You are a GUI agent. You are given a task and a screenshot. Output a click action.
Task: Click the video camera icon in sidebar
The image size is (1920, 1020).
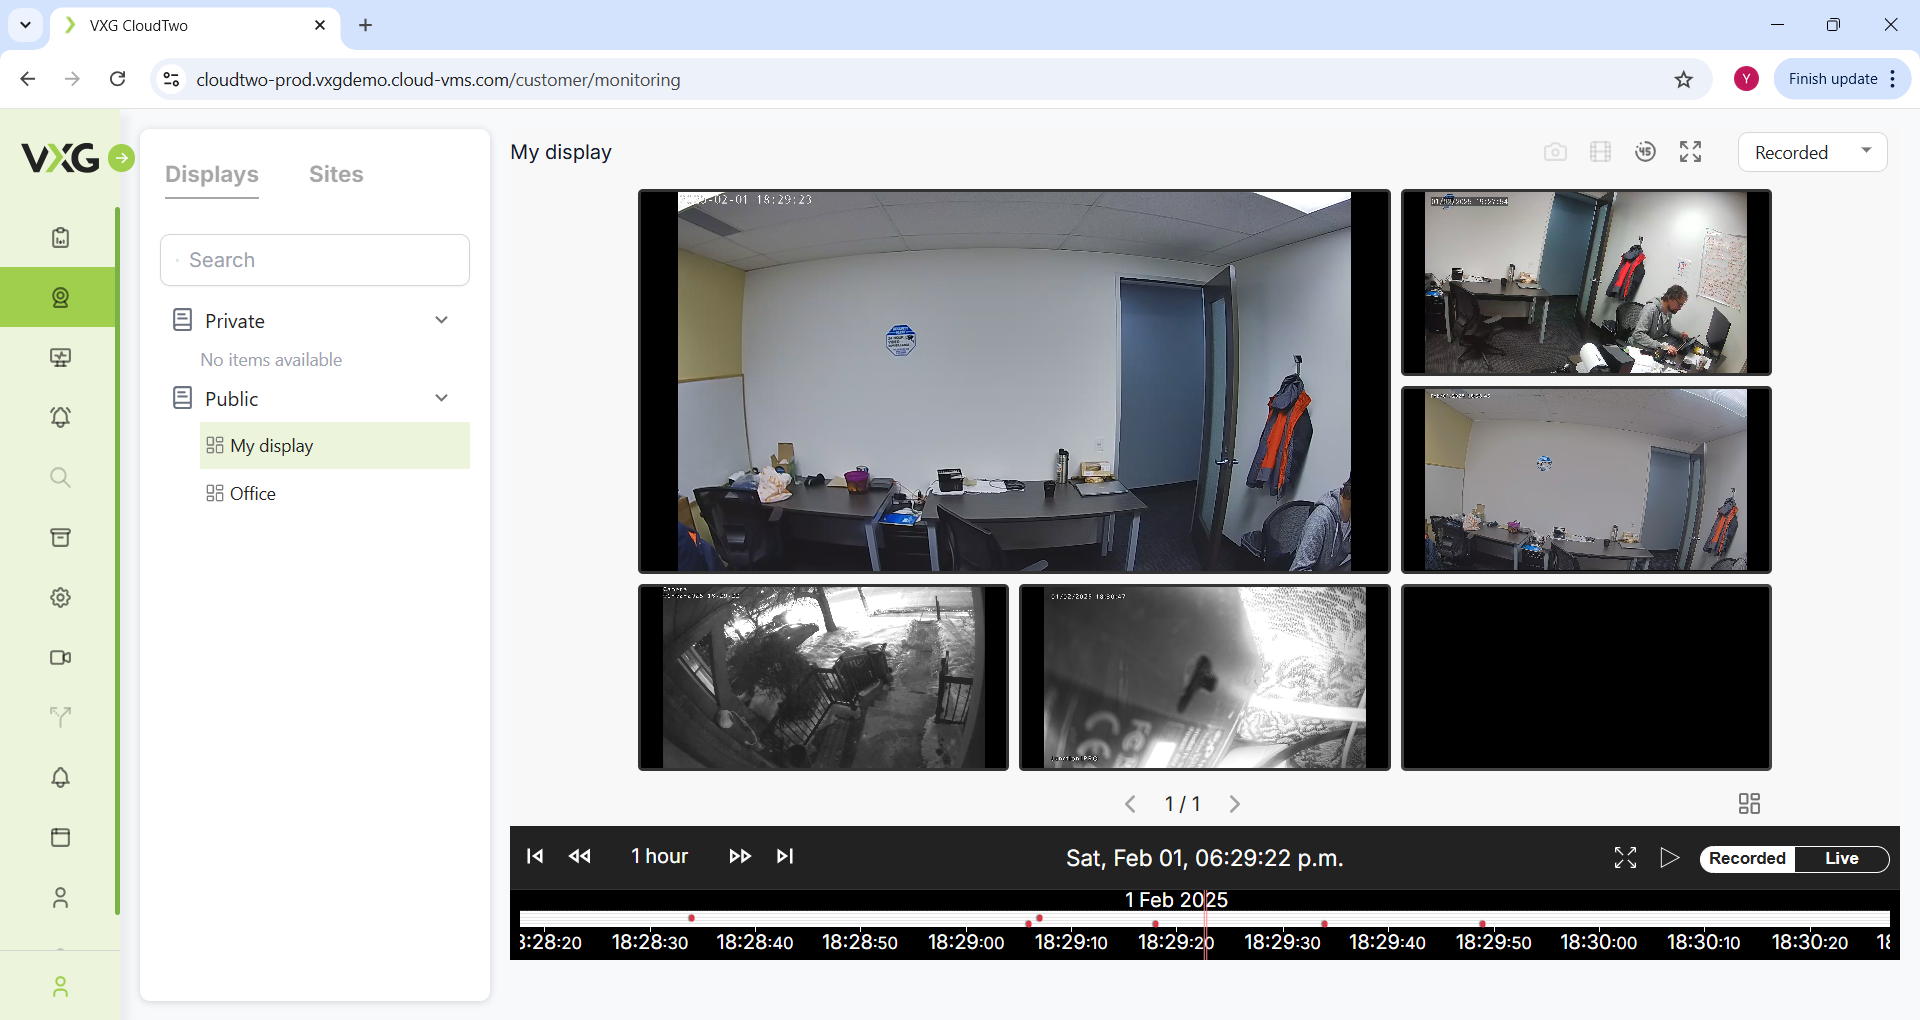click(x=61, y=657)
